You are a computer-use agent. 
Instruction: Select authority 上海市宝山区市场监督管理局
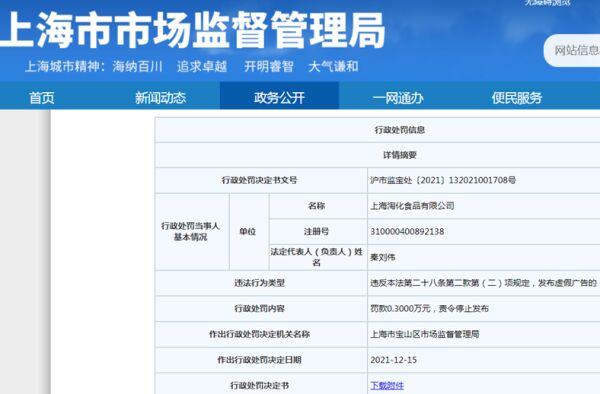(x=424, y=334)
